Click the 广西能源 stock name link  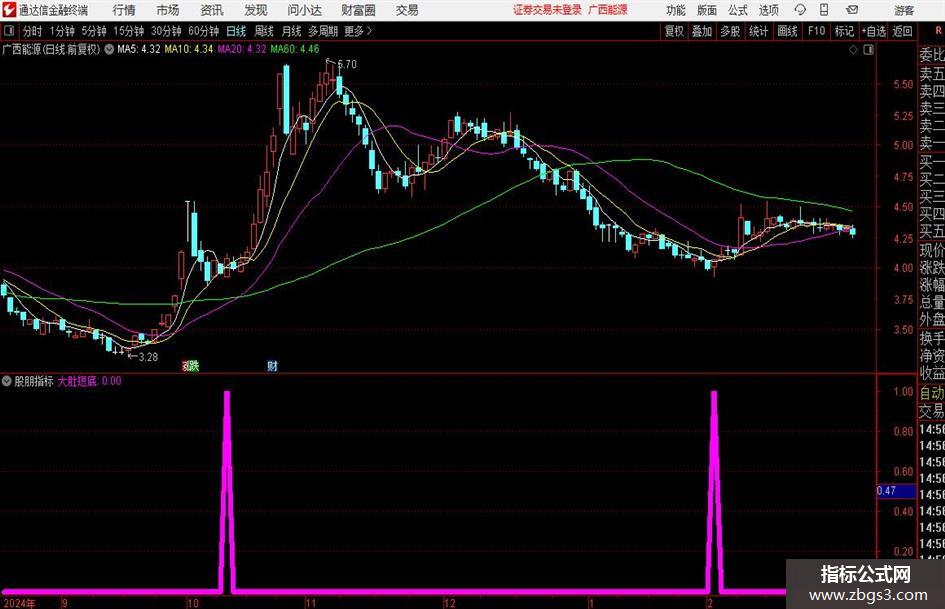tap(608, 10)
